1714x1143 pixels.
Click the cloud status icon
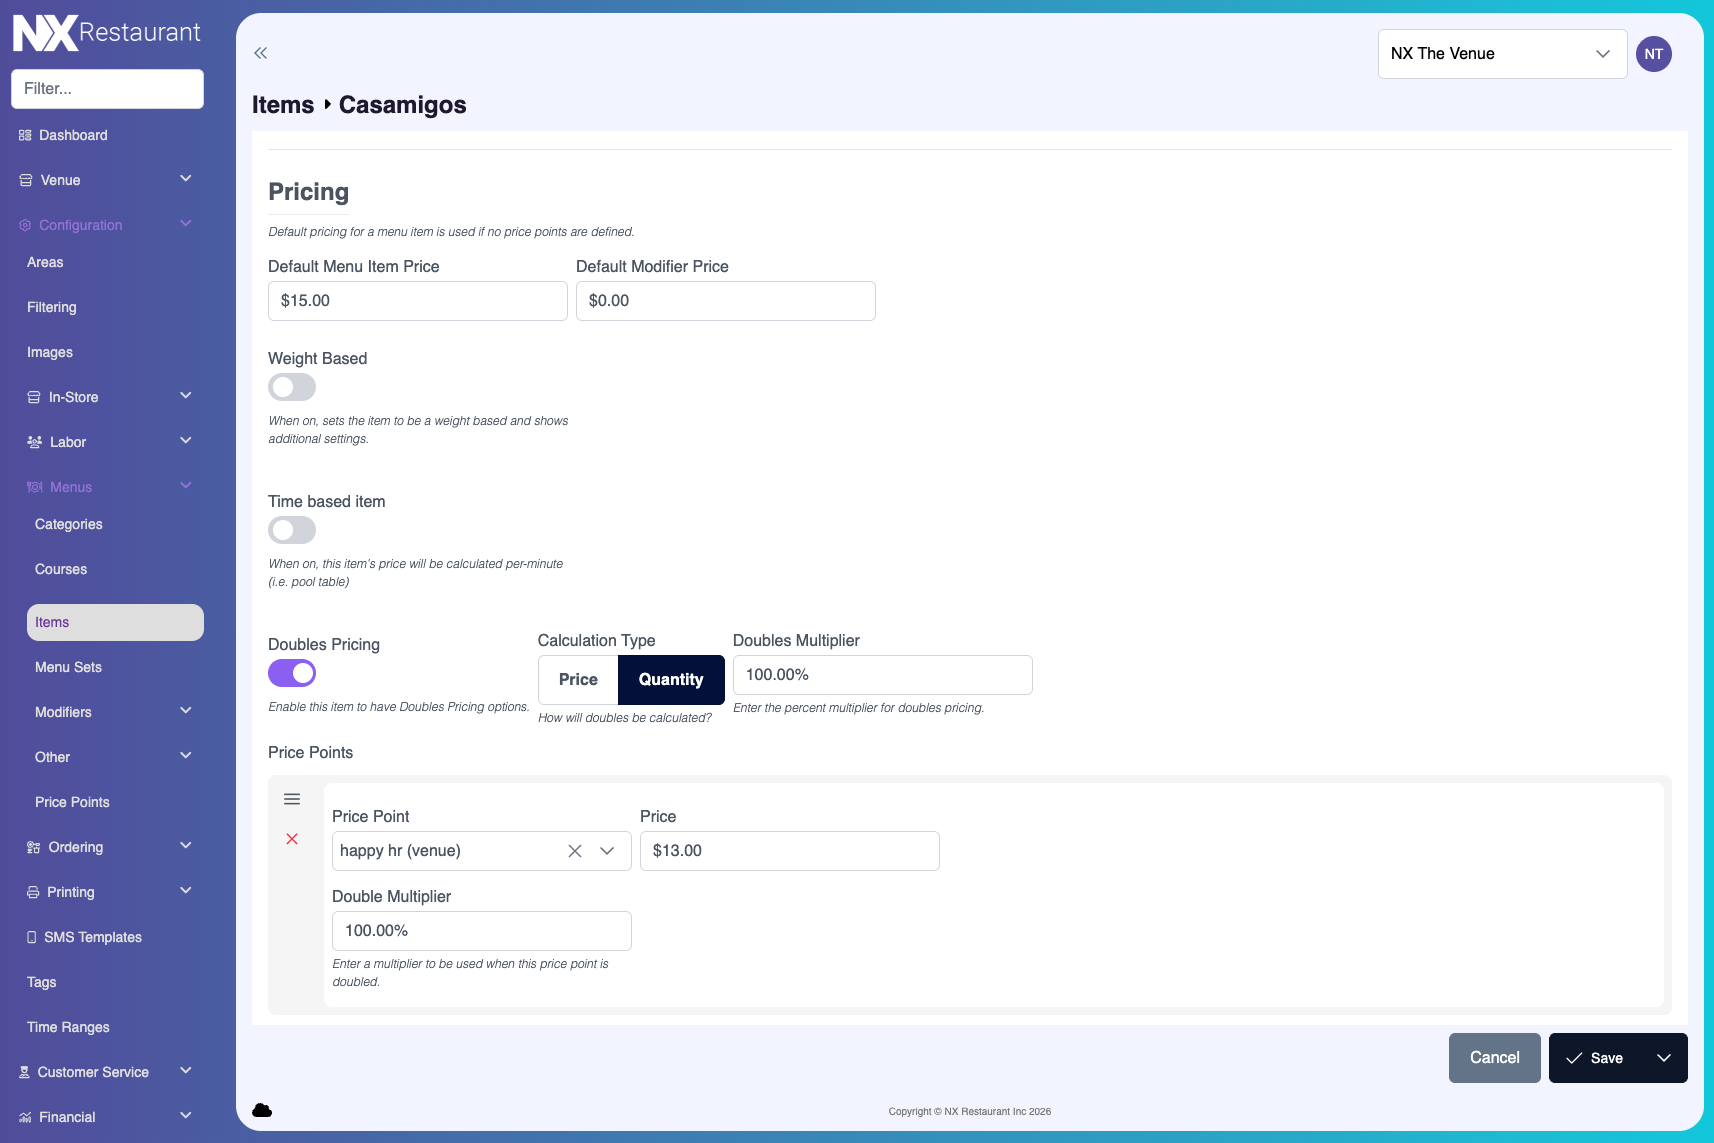pos(262,1110)
